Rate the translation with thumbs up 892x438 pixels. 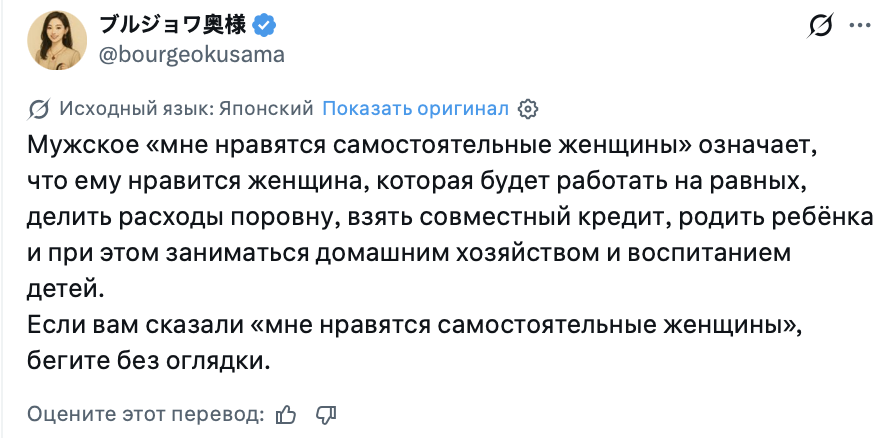click(287, 413)
